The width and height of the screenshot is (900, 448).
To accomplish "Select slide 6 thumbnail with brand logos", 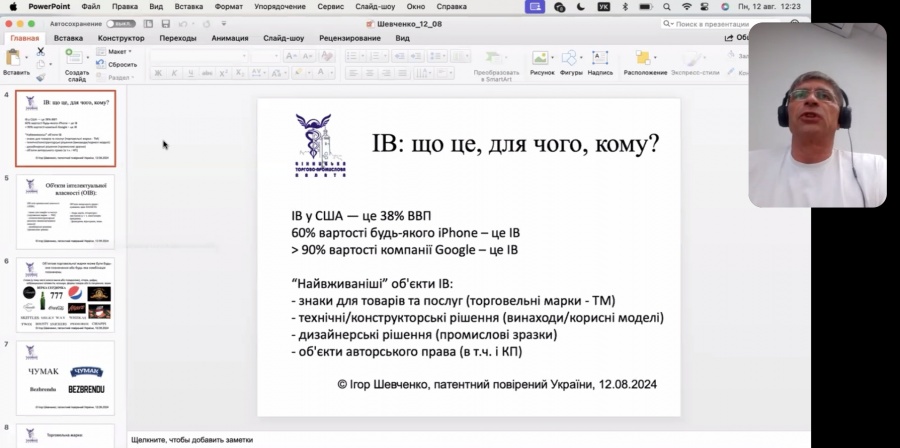I will coord(65,295).
